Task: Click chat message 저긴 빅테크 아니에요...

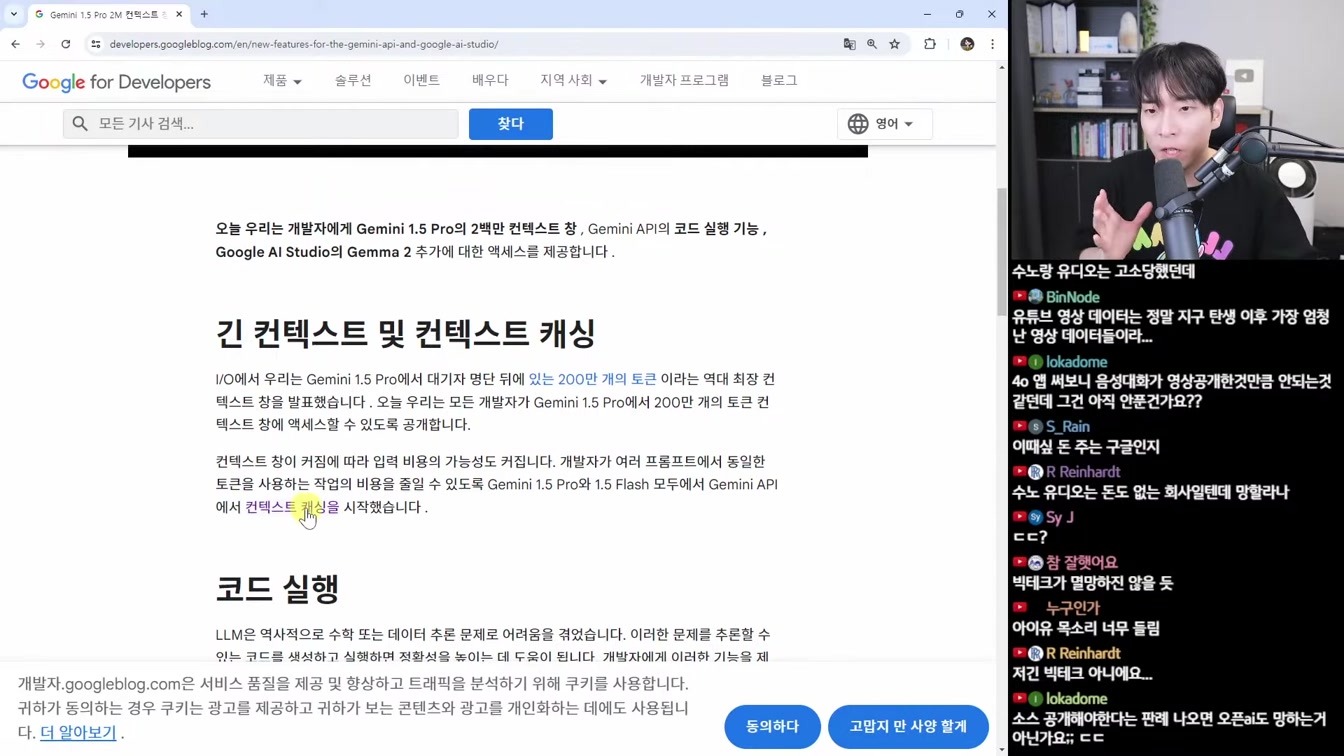Action: [x=1082, y=674]
